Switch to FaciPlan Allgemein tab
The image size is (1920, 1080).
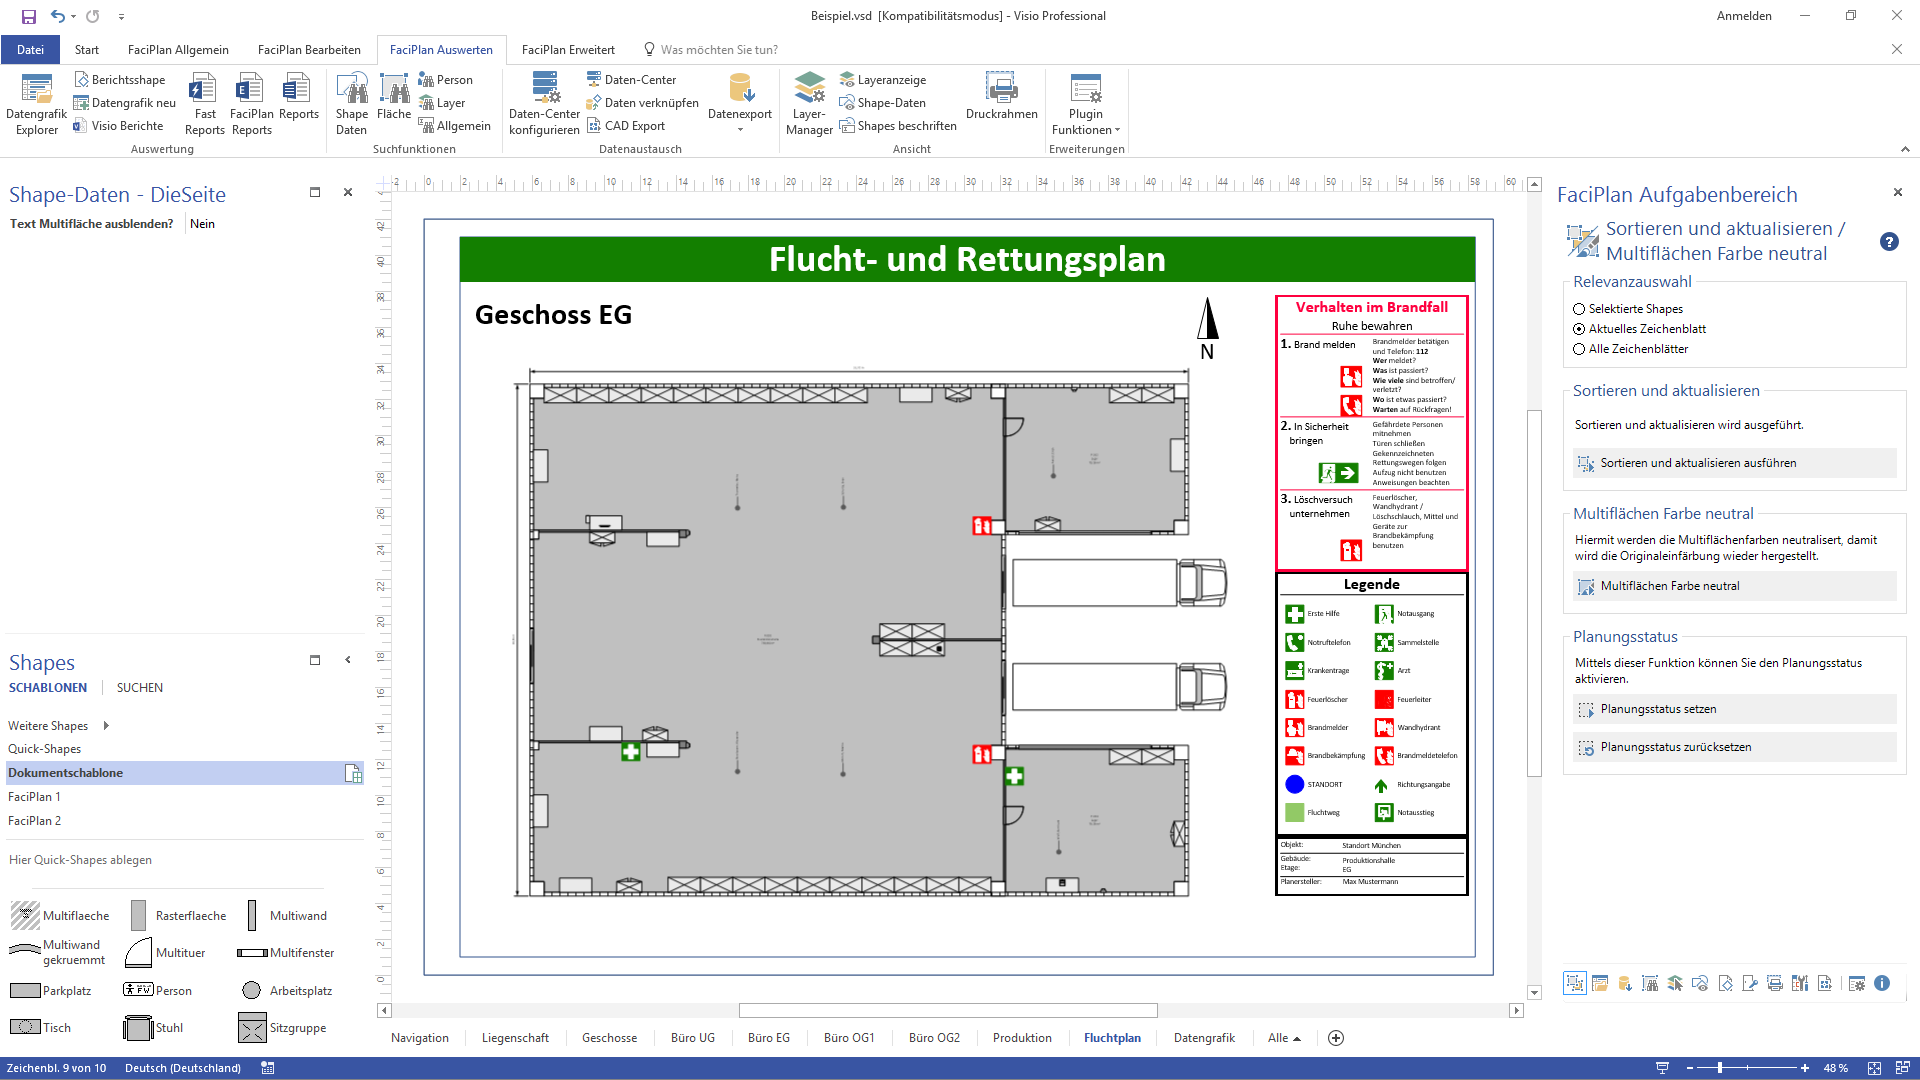[178, 50]
